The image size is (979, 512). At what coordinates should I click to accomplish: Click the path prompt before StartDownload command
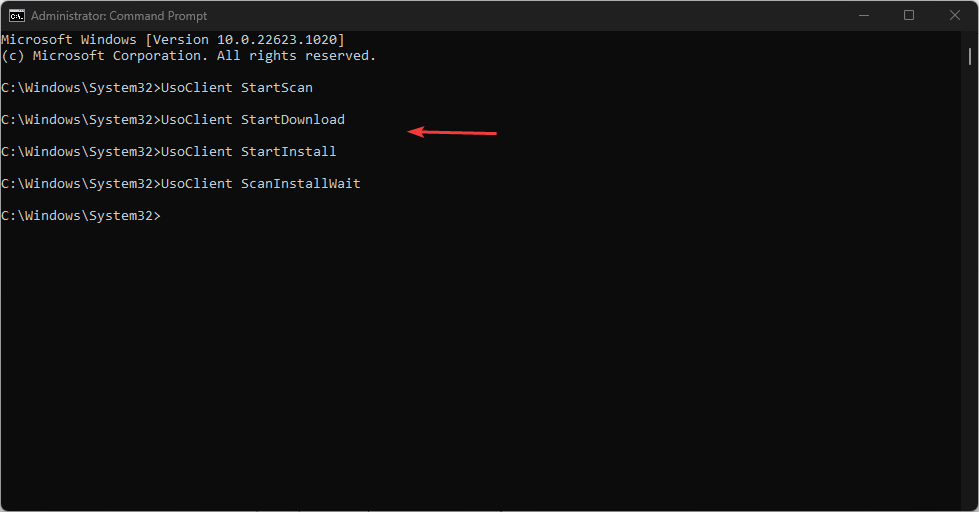click(x=81, y=119)
